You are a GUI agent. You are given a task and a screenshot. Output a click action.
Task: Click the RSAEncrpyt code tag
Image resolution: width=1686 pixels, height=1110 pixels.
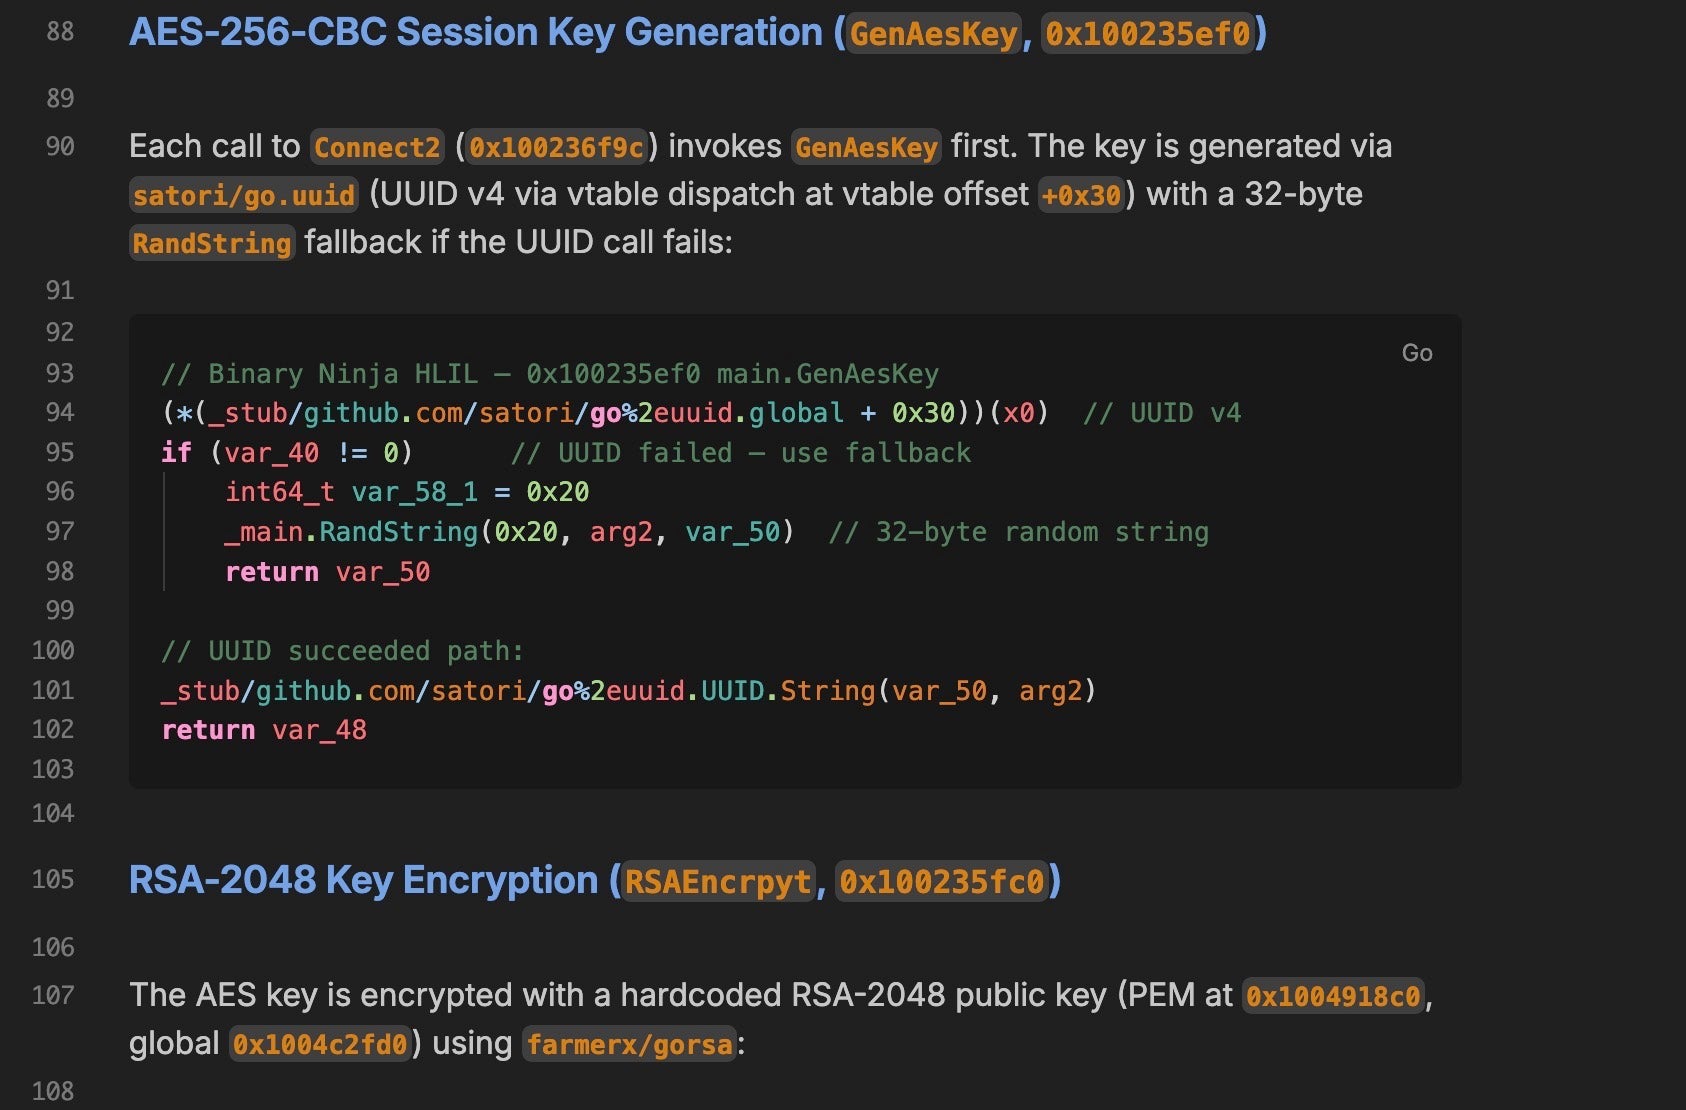pos(717,882)
